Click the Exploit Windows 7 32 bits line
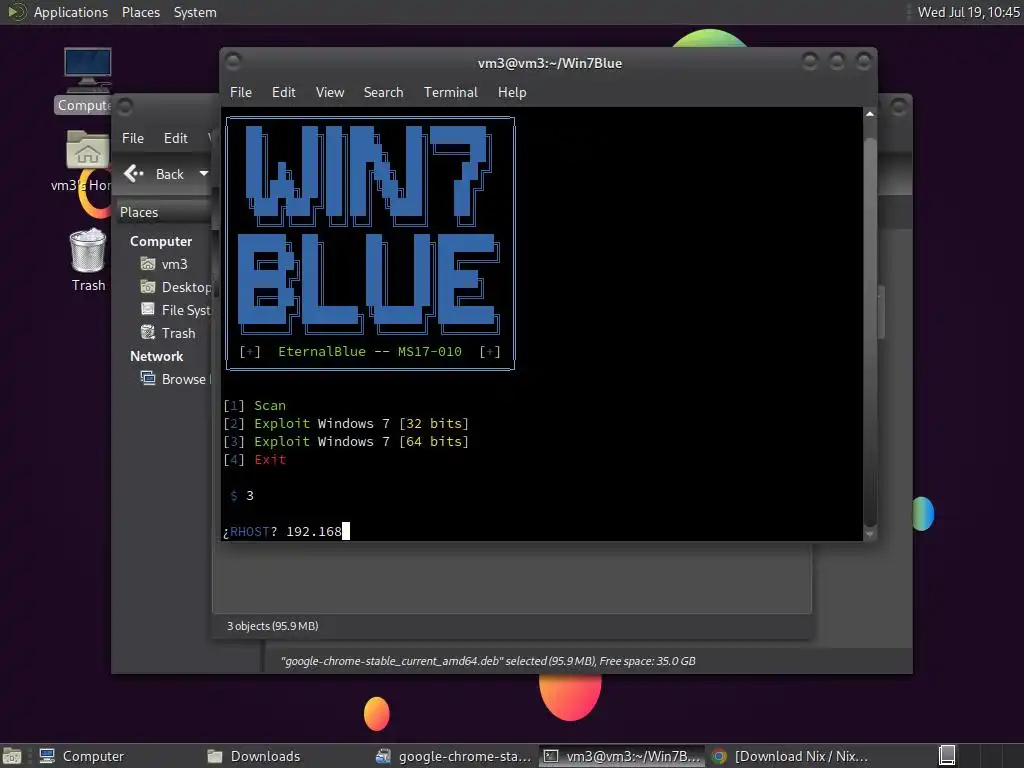The height and width of the screenshot is (768, 1024). click(346, 423)
